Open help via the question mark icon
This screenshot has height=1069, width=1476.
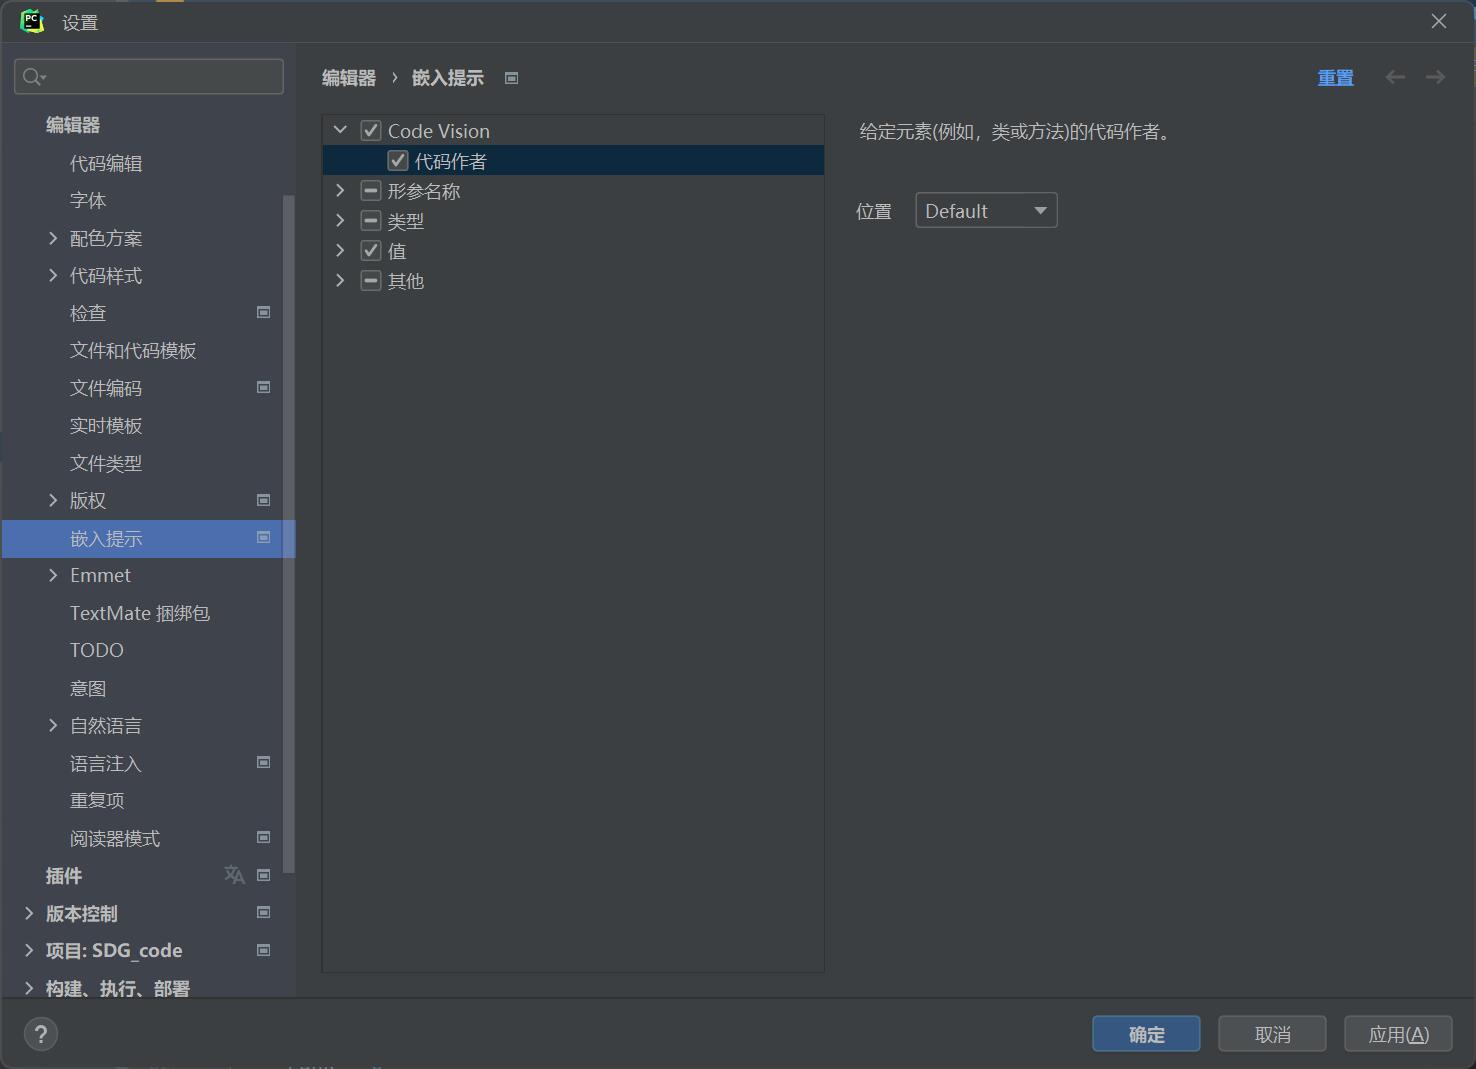point(41,1033)
